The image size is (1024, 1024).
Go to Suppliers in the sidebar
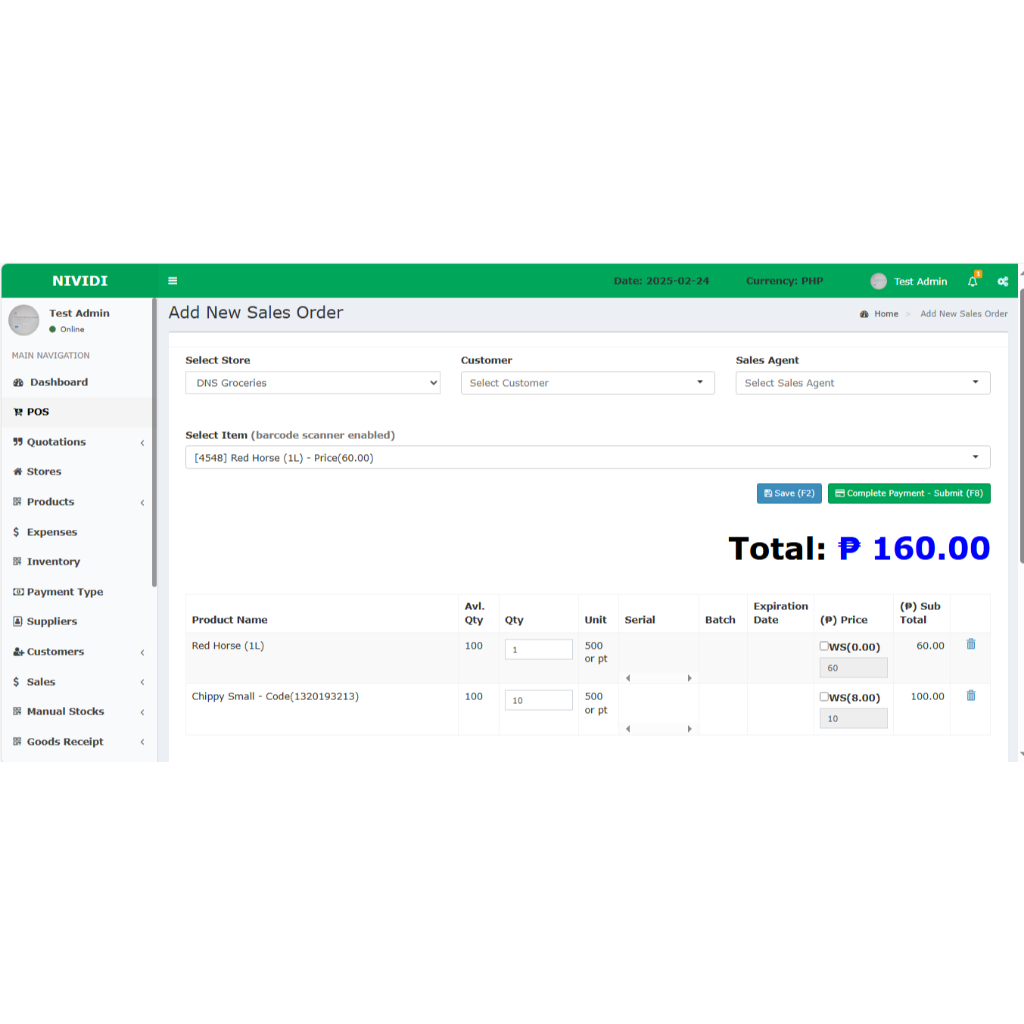tap(52, 621)
